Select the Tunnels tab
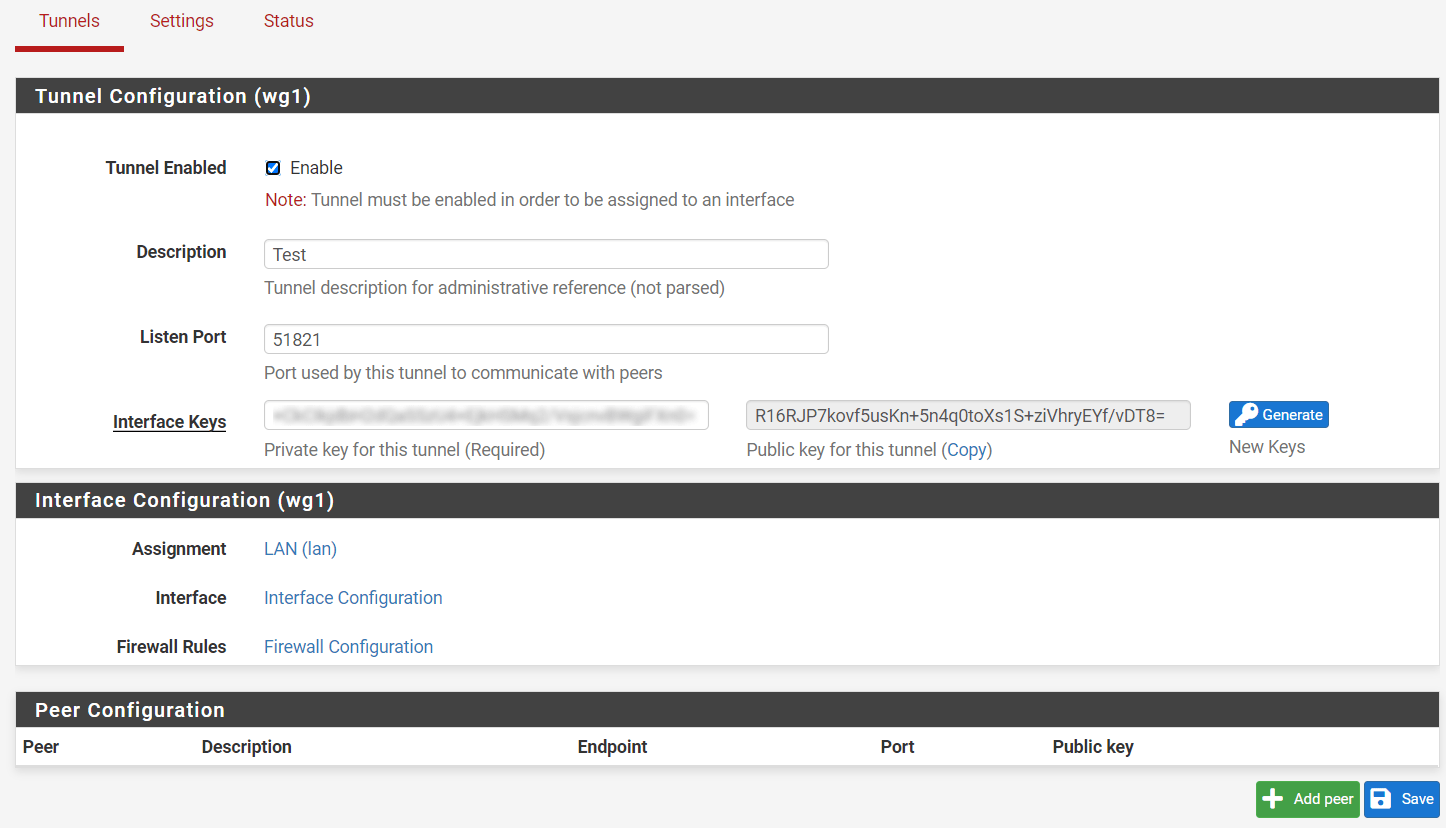The height and width of the screenshot is (828, 1446). [x=69, y=21]
